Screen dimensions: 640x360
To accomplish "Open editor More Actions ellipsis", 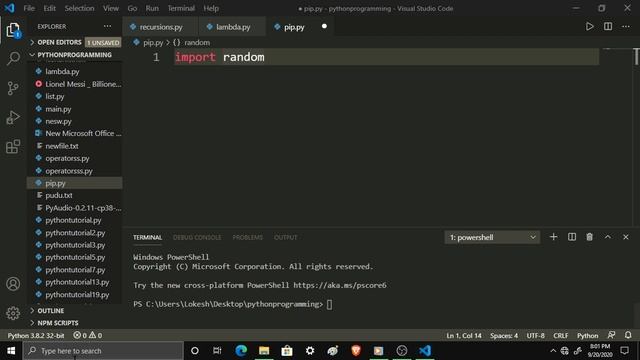I will (x=626, y=27).
